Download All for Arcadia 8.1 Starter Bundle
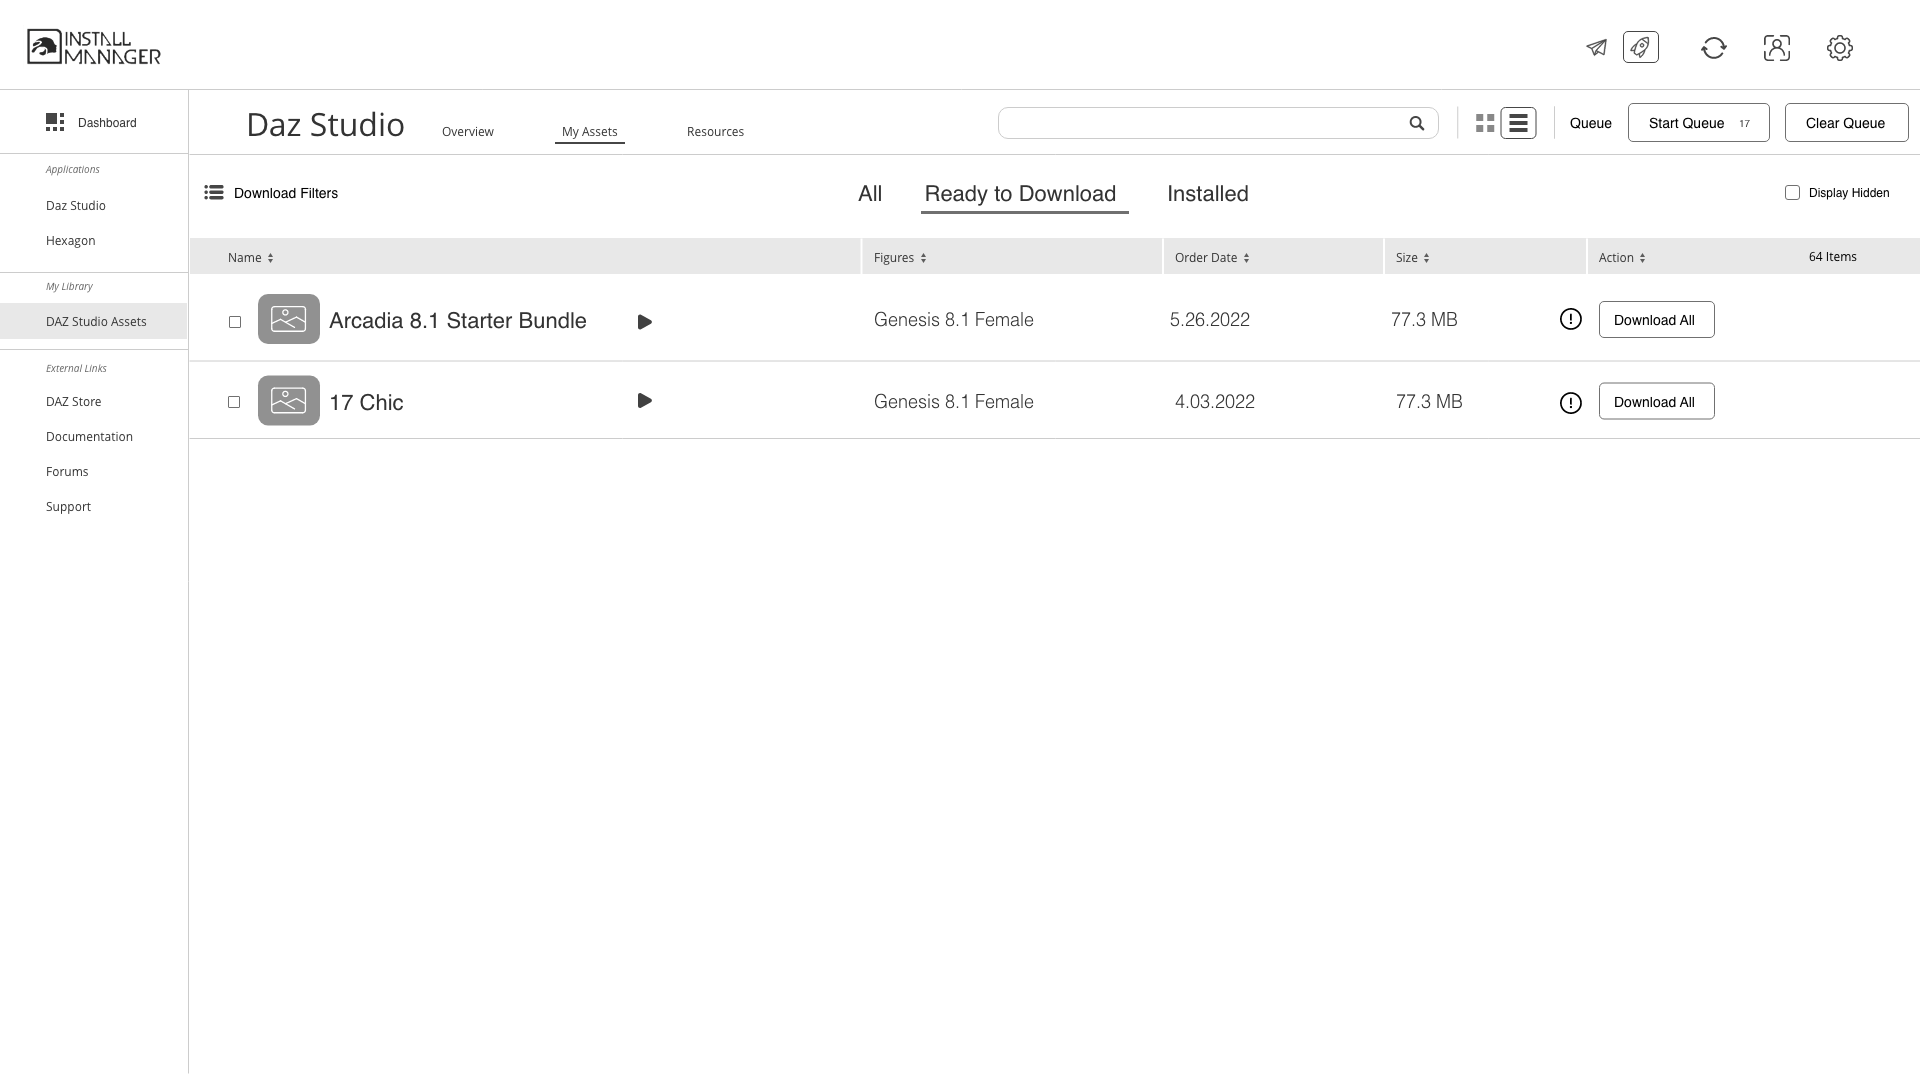The width and height of the screenshot is (1920, 1078). click(1656, 319)
